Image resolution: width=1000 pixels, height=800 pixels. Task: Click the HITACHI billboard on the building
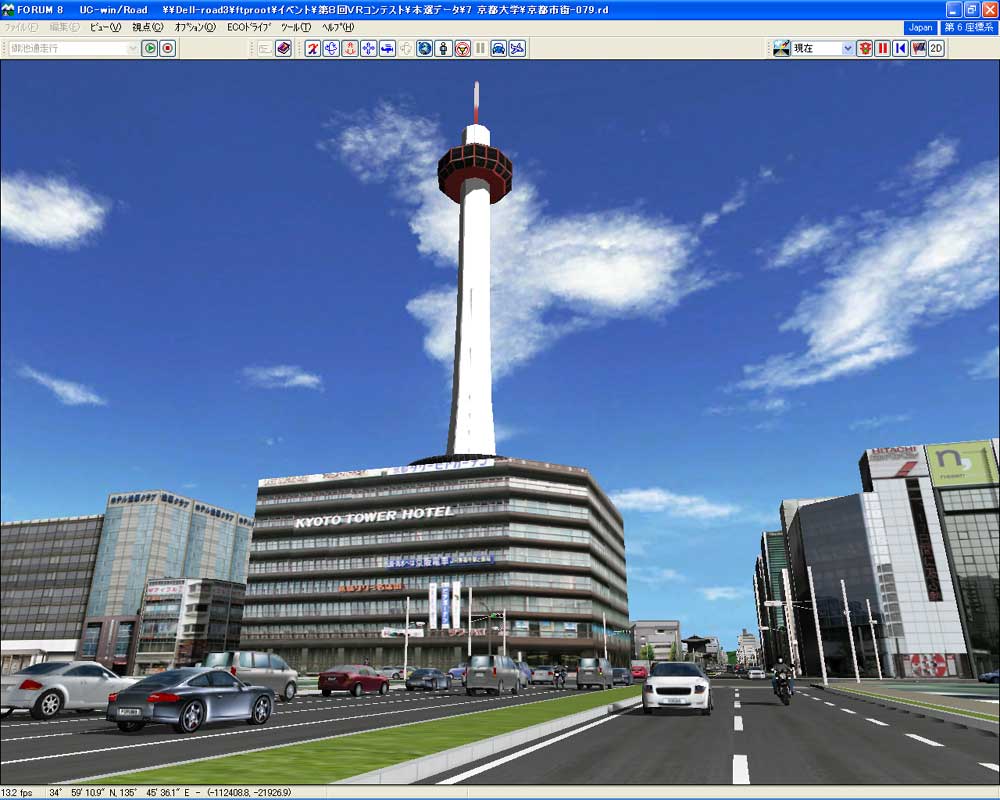coord(893,463)
